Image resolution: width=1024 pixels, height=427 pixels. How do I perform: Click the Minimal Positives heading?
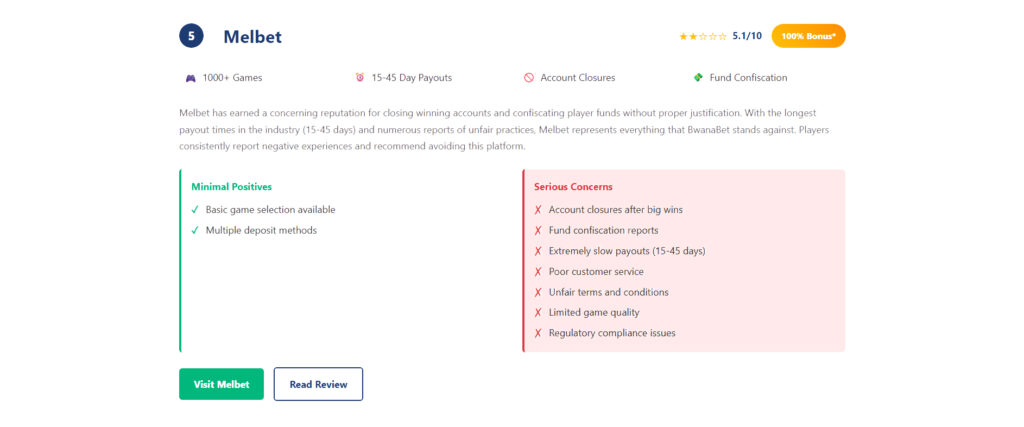231,187
